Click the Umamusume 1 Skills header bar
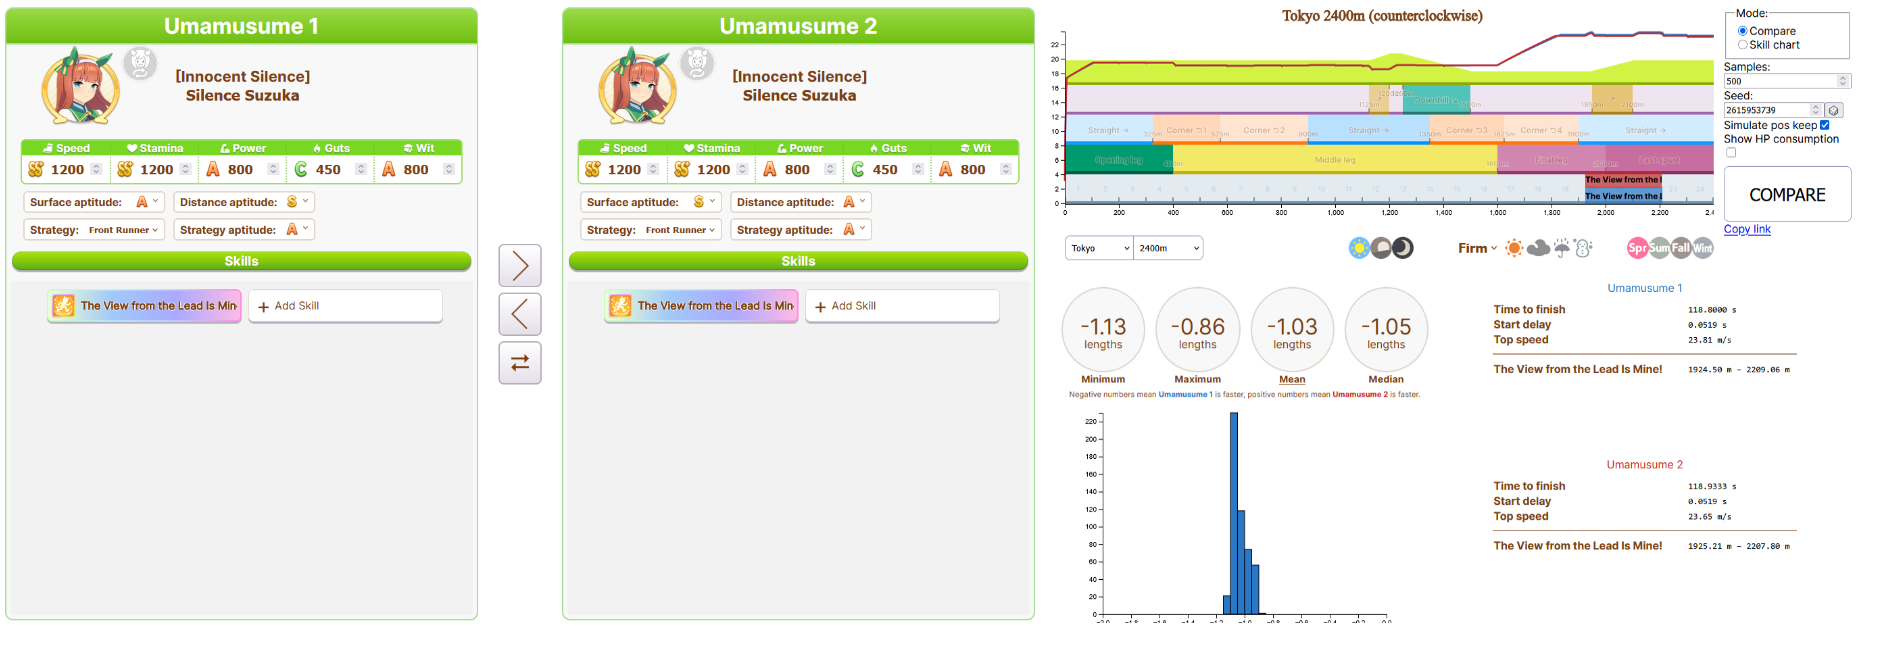Image resolution: width=1889 pixels, height=650 pixels. pyautogui.click(x=241, y=261)
